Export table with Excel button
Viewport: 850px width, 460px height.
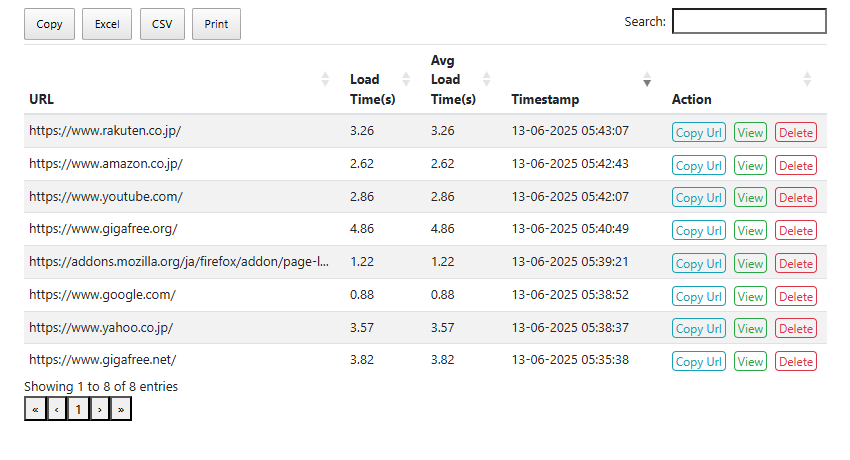tap(107, 24)
